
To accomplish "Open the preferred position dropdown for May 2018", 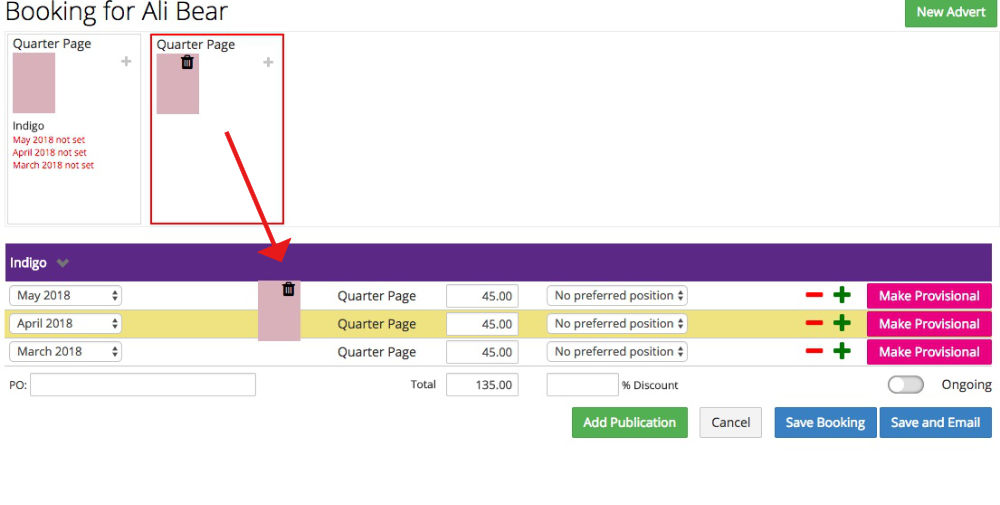I will 617,295.
